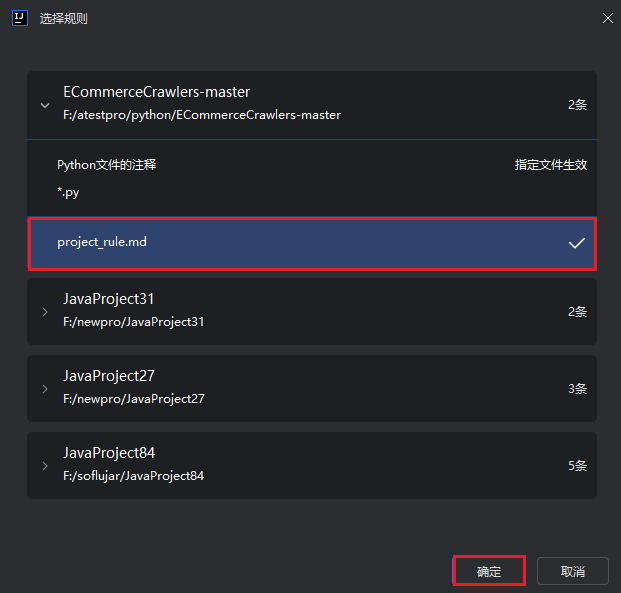Viewport: 621px width, 593px height.
Task: Collapse the ECommerceCrawlers-master chevron
Action: [x=44, y=104]
